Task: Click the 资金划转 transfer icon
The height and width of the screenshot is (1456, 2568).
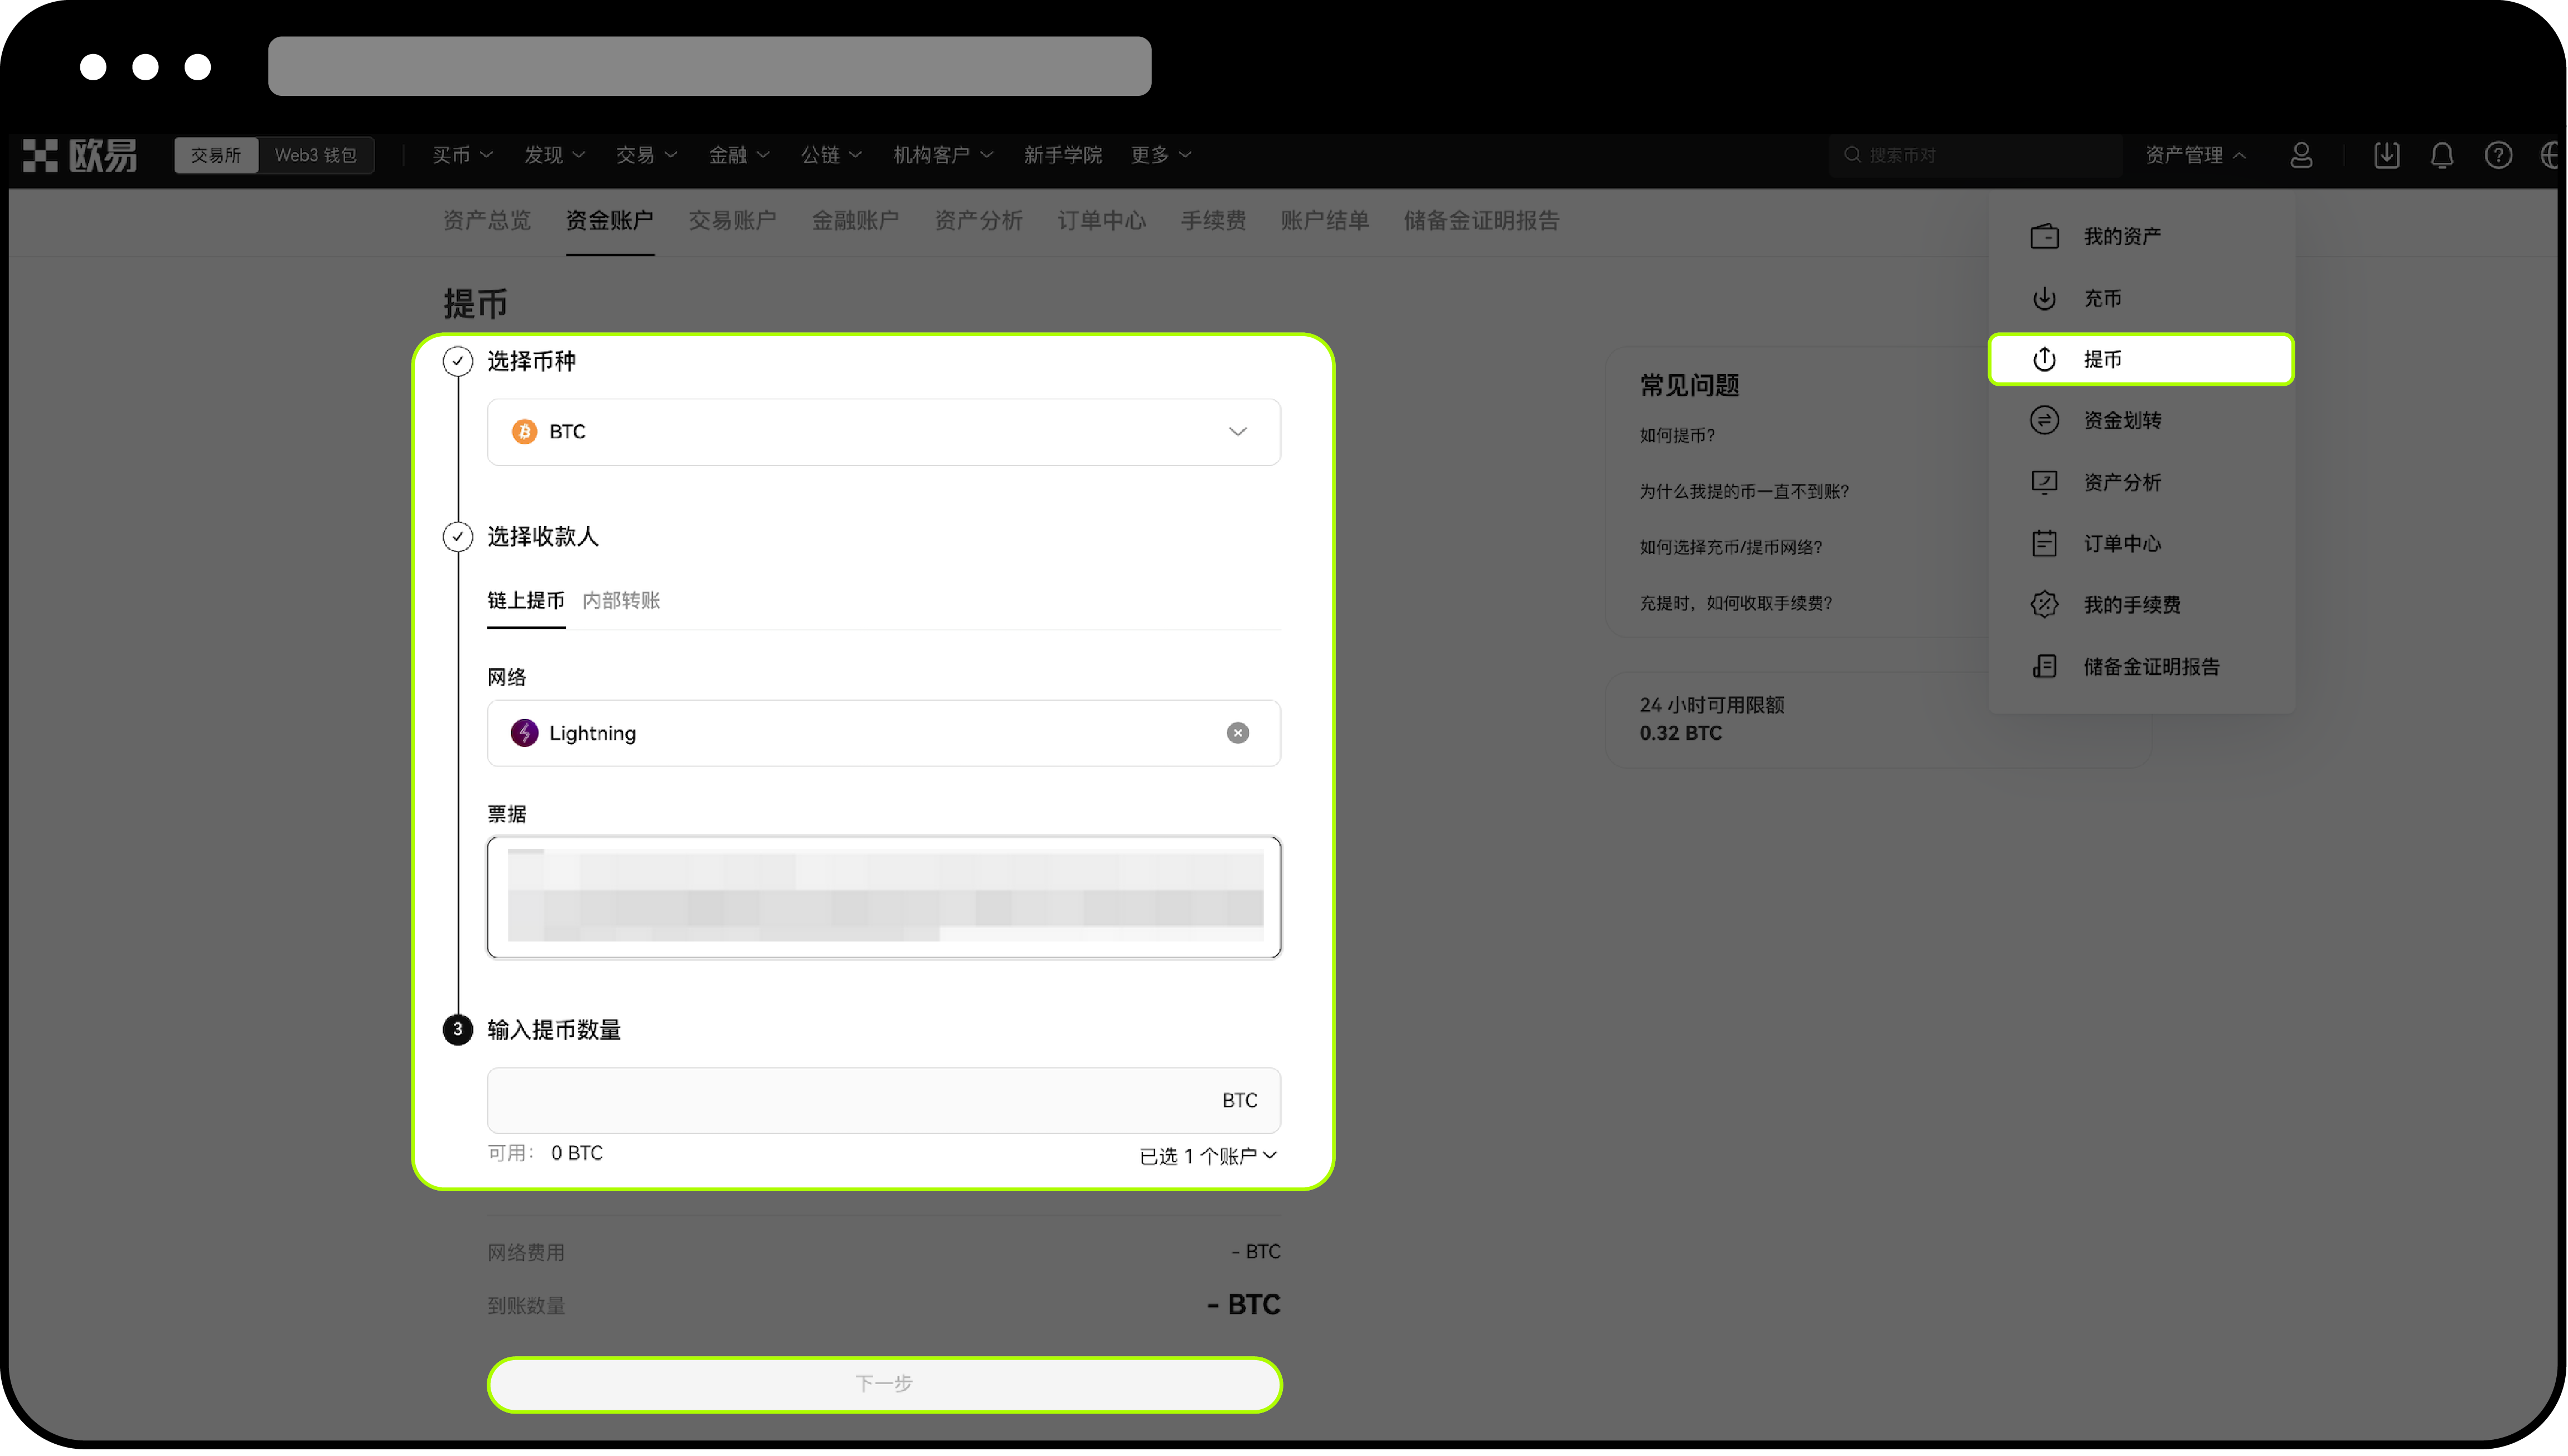Action: [x=2044, y=420]
